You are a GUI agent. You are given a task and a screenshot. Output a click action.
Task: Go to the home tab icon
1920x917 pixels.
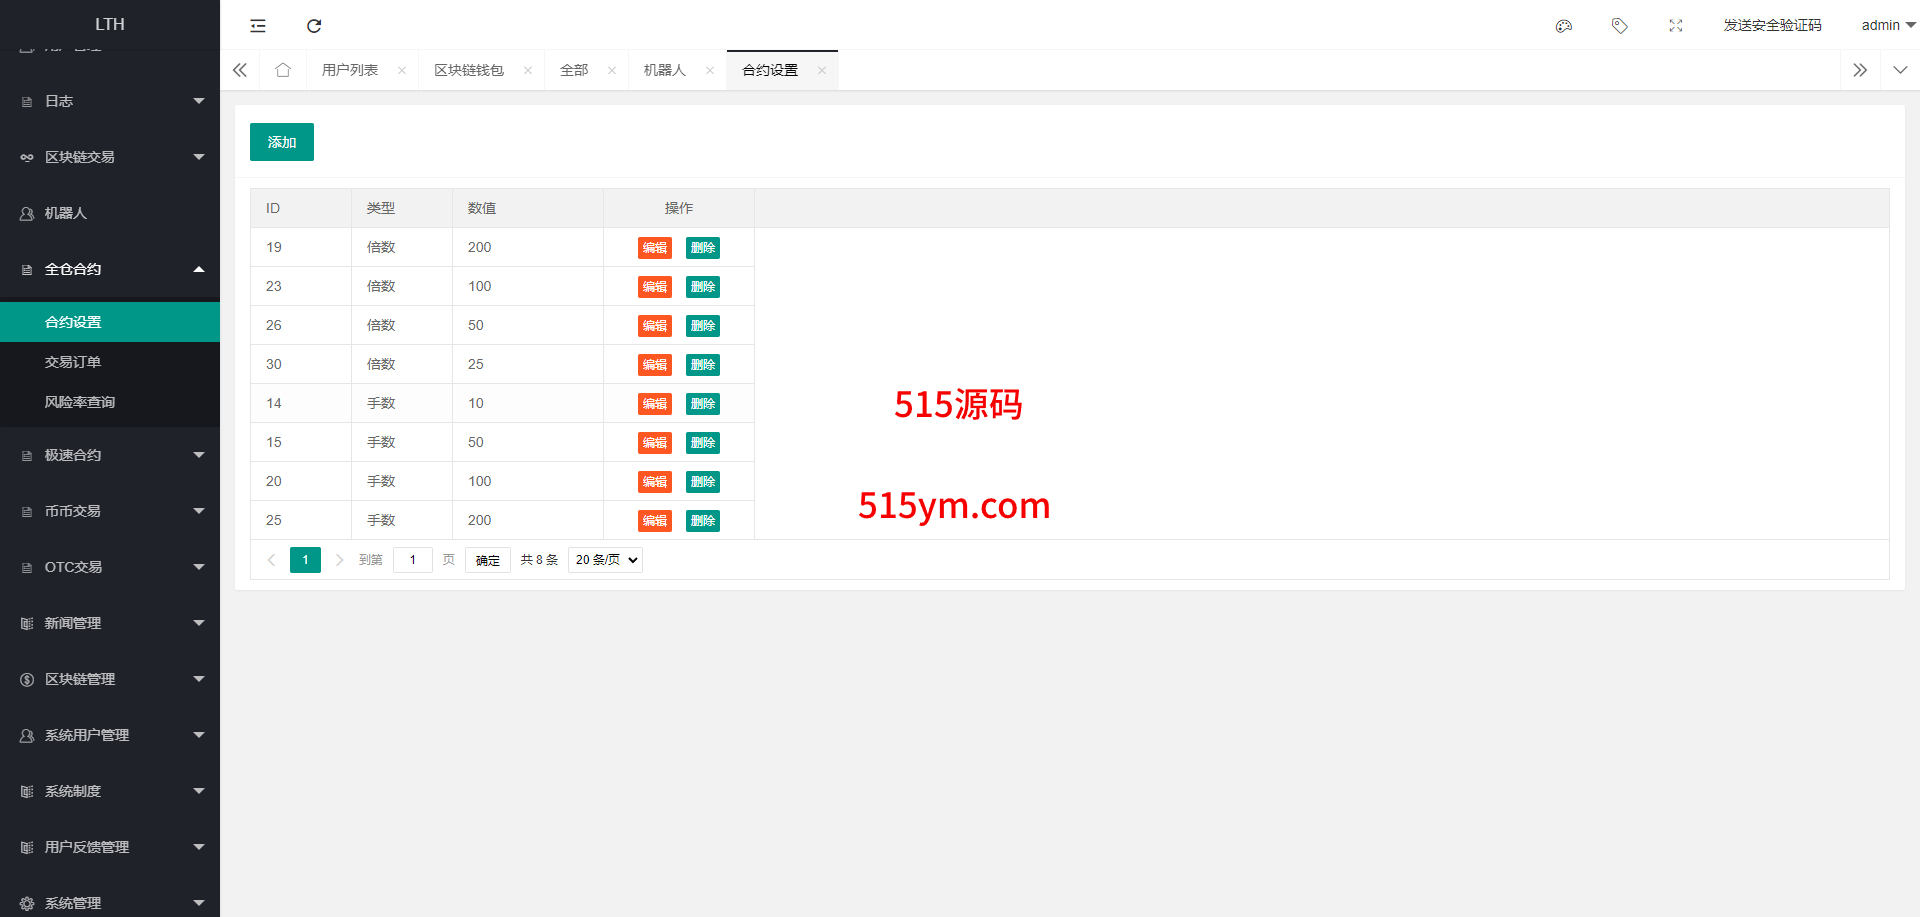[x=283, y=70]
